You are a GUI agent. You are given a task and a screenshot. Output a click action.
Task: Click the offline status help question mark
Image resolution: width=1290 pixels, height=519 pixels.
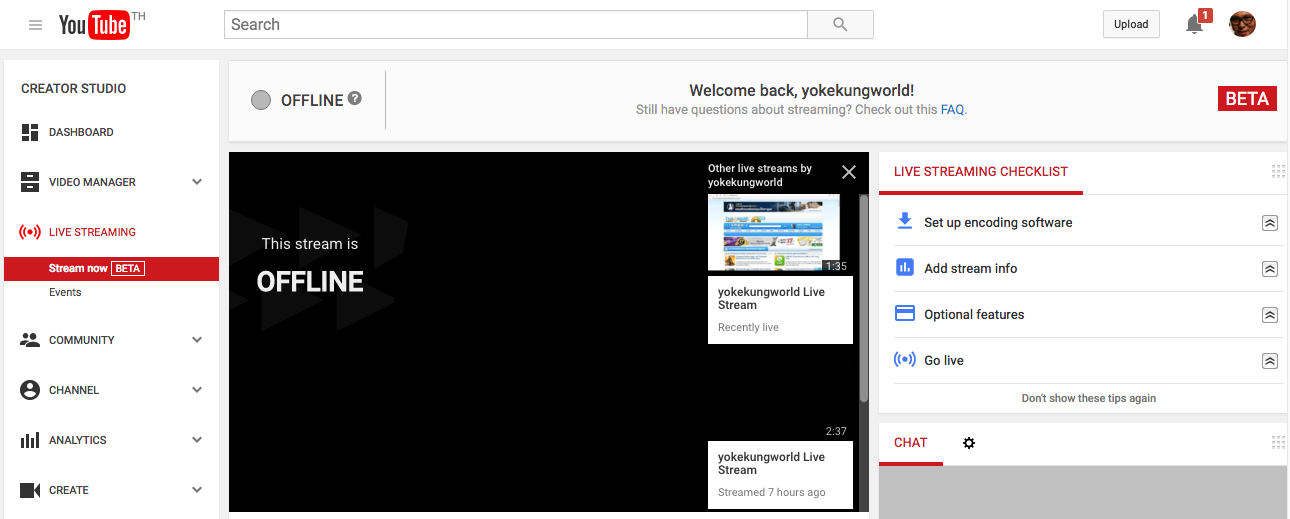click(354, 99)
